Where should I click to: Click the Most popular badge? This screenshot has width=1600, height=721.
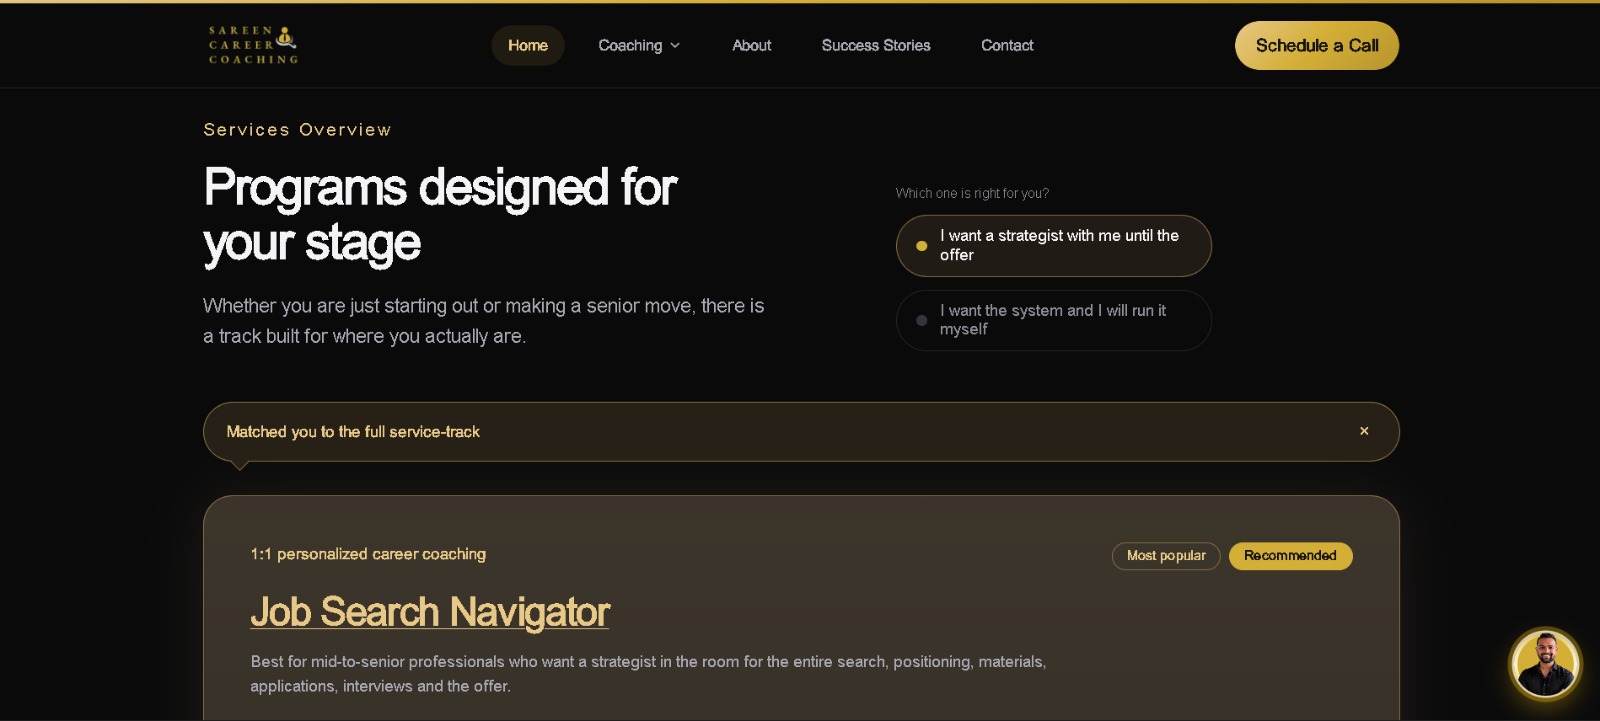[1166, 556]
